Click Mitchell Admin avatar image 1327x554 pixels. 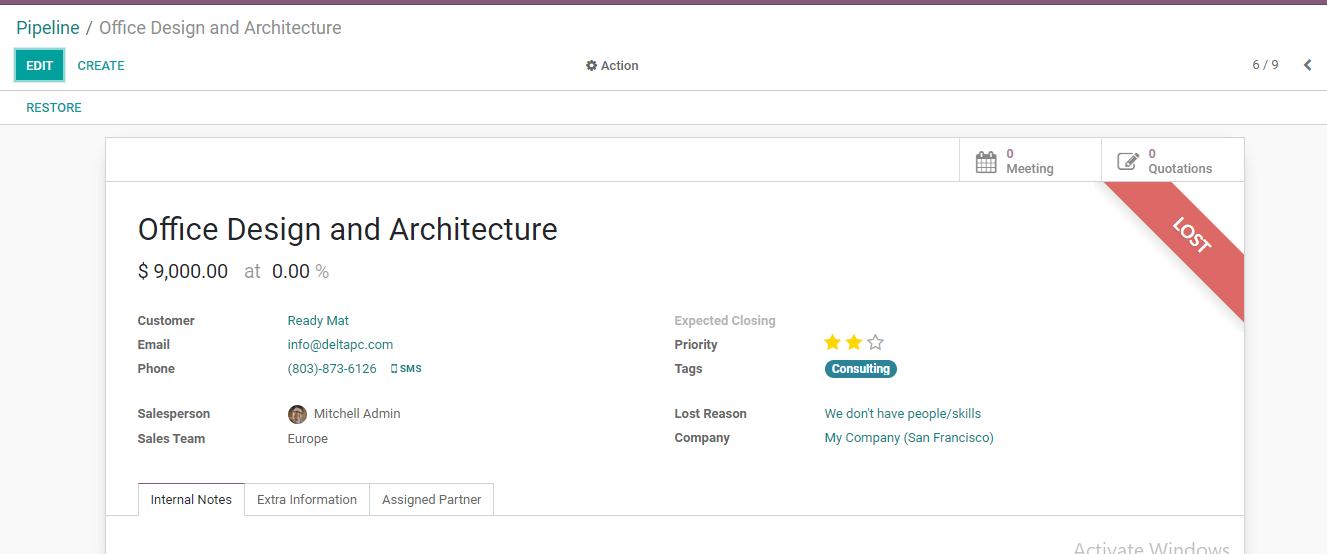click(x=297, y=414)
